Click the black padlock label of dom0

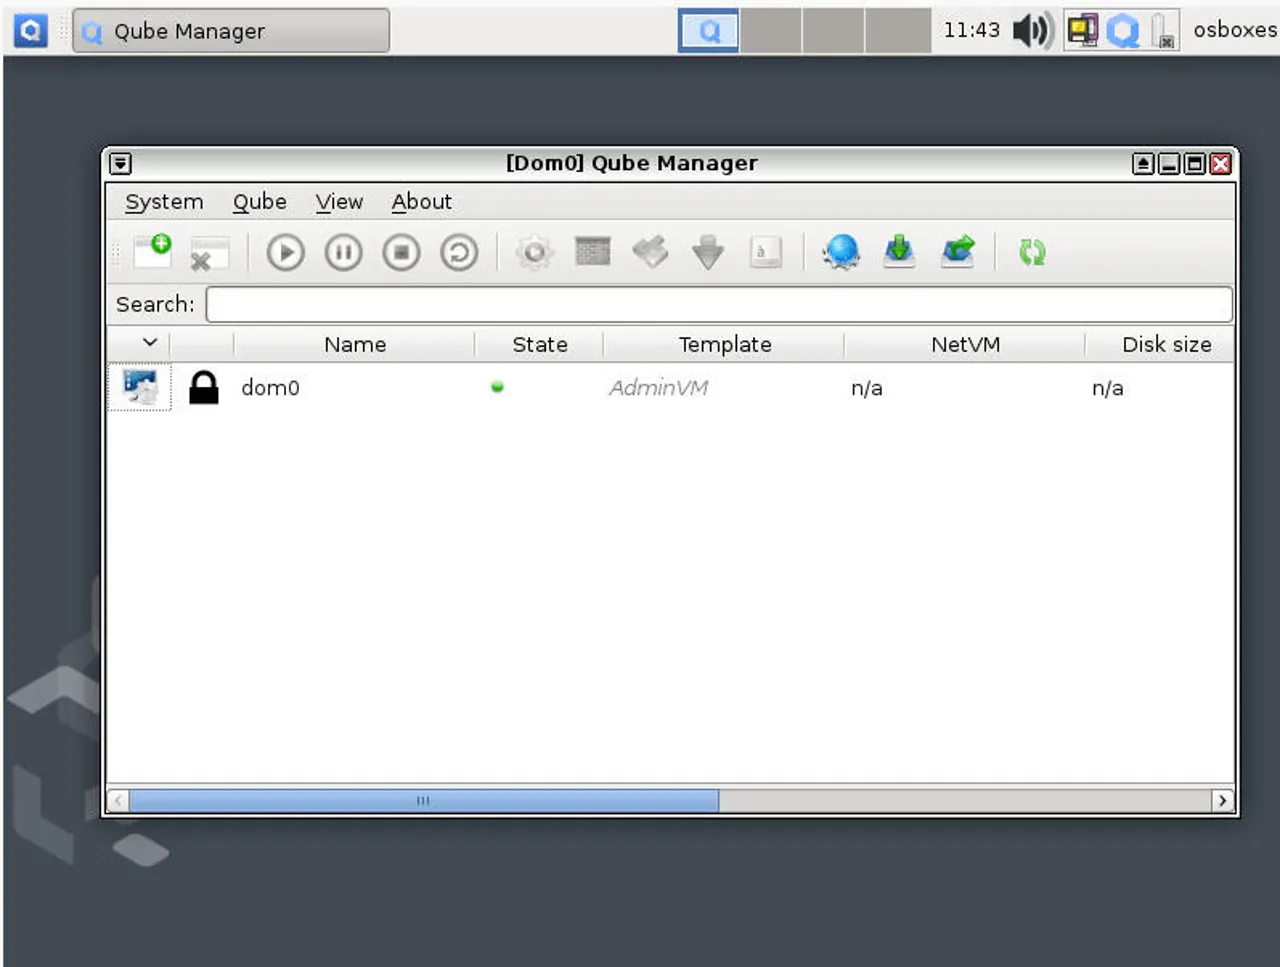[204, 387]
